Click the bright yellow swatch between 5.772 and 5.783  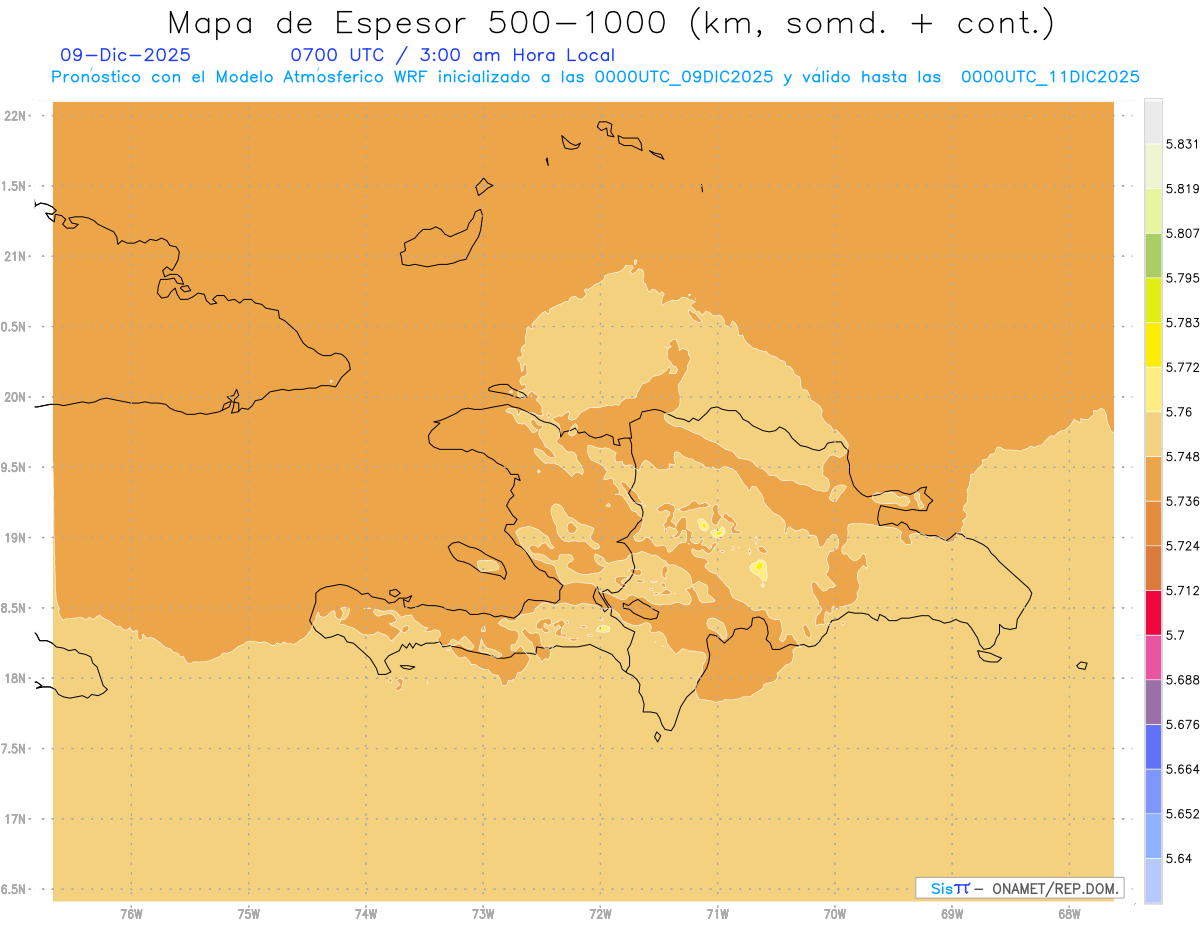pyautogui.click(x=1153, y=345)
